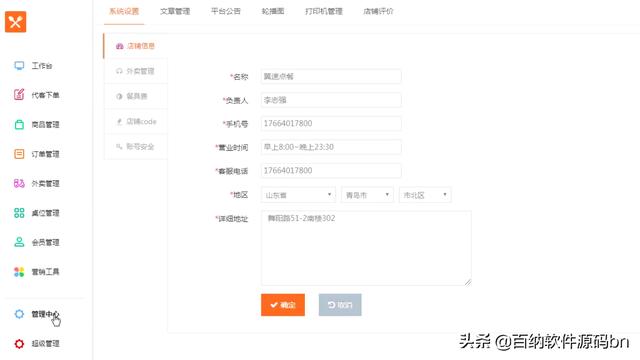640x360 pixels.
Task: Open the 会员管理 person icon
Action: point(19,242)
